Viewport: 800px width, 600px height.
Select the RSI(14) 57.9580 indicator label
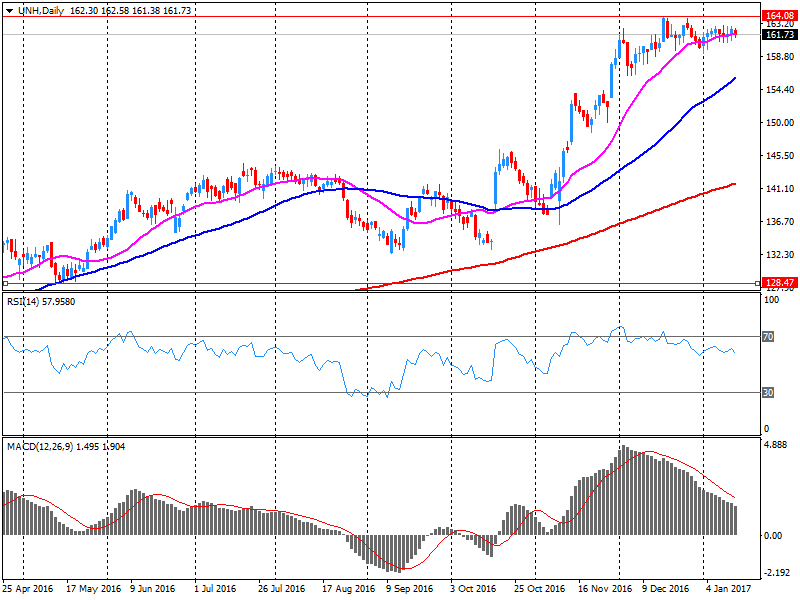[41, 302]
